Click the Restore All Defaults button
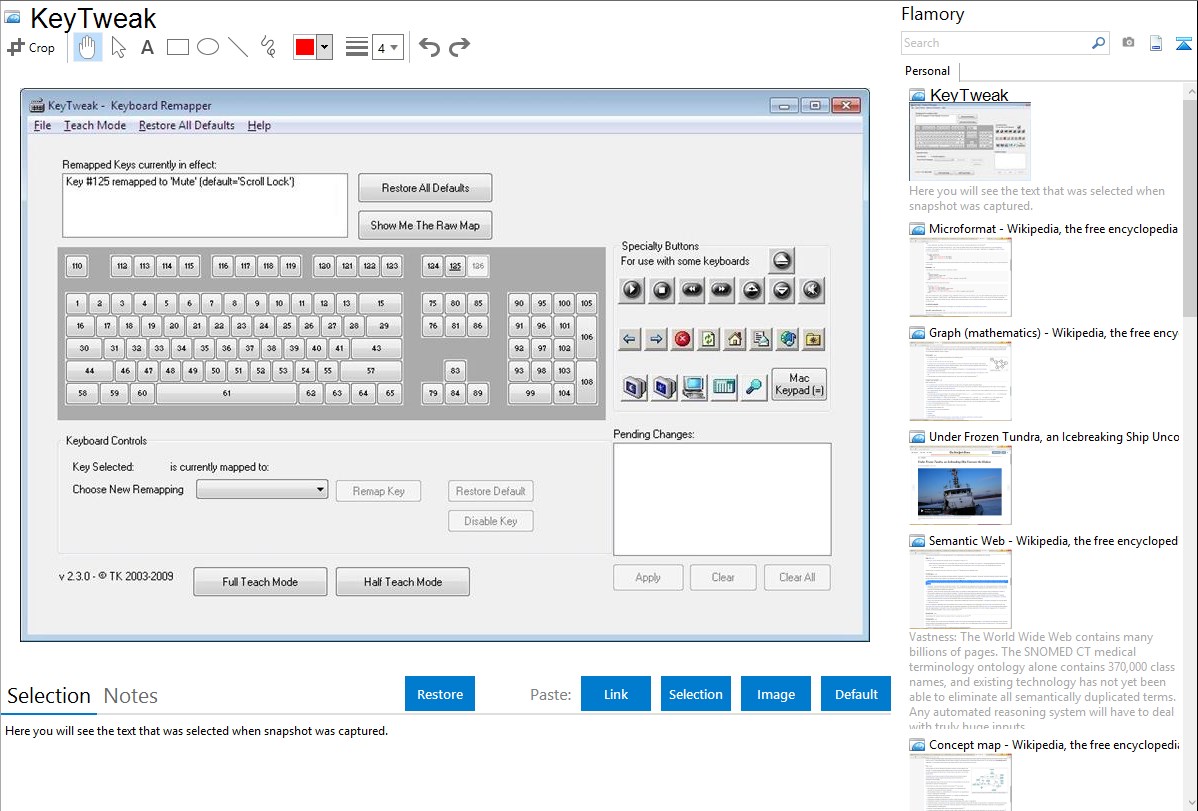Image resolution: width=1198 pixels, height=811 pixels. coord(426,188)
